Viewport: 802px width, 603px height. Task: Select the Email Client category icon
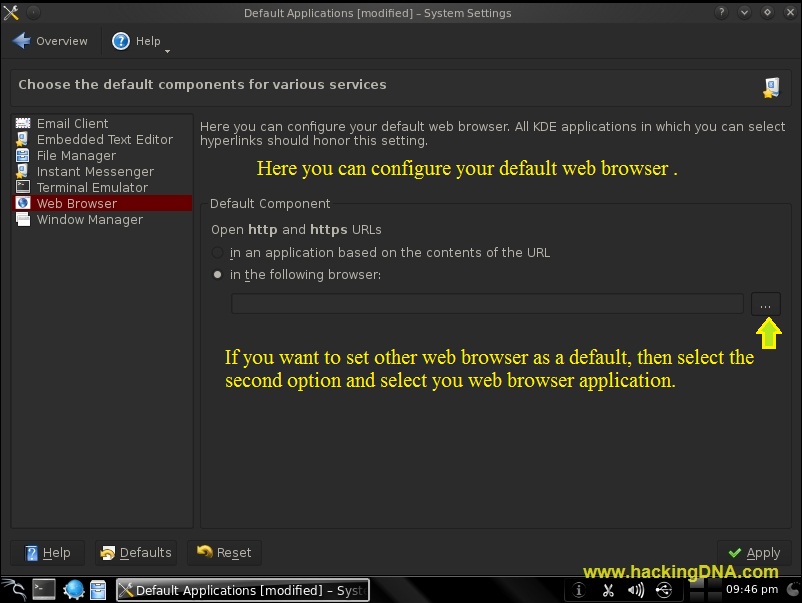click(x=24, y=123)
